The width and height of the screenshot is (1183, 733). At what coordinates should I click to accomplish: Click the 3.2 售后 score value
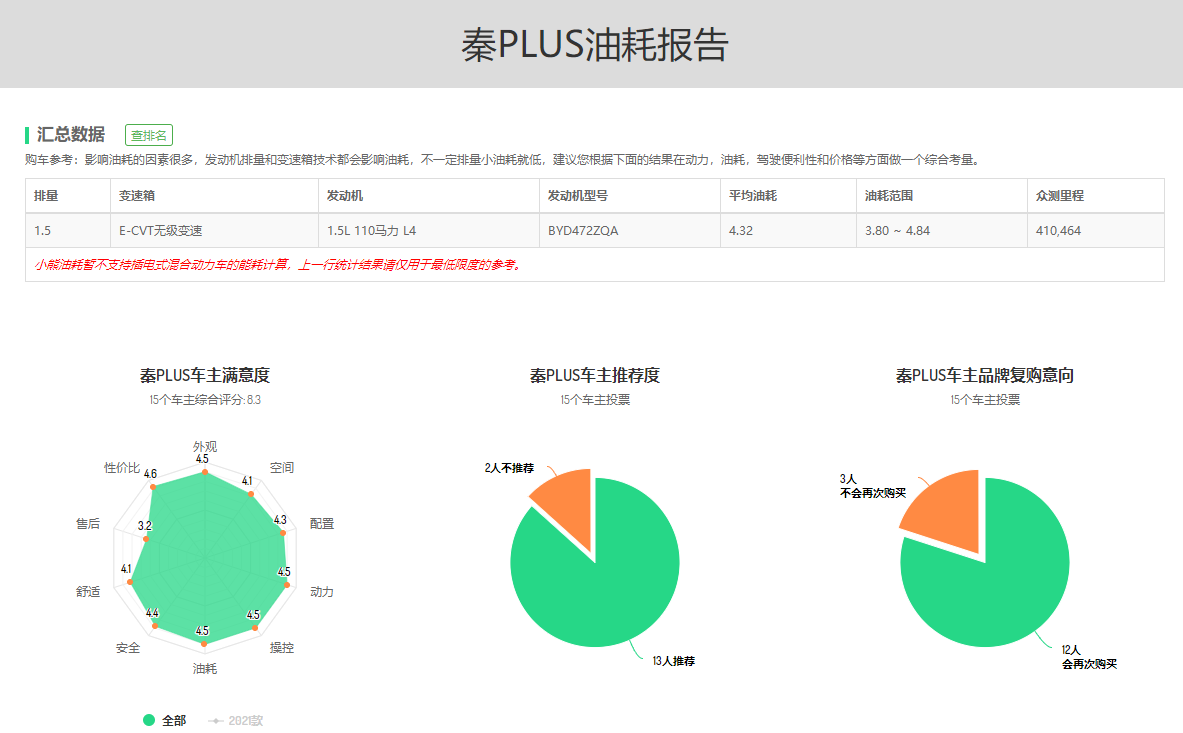point(145,526)
